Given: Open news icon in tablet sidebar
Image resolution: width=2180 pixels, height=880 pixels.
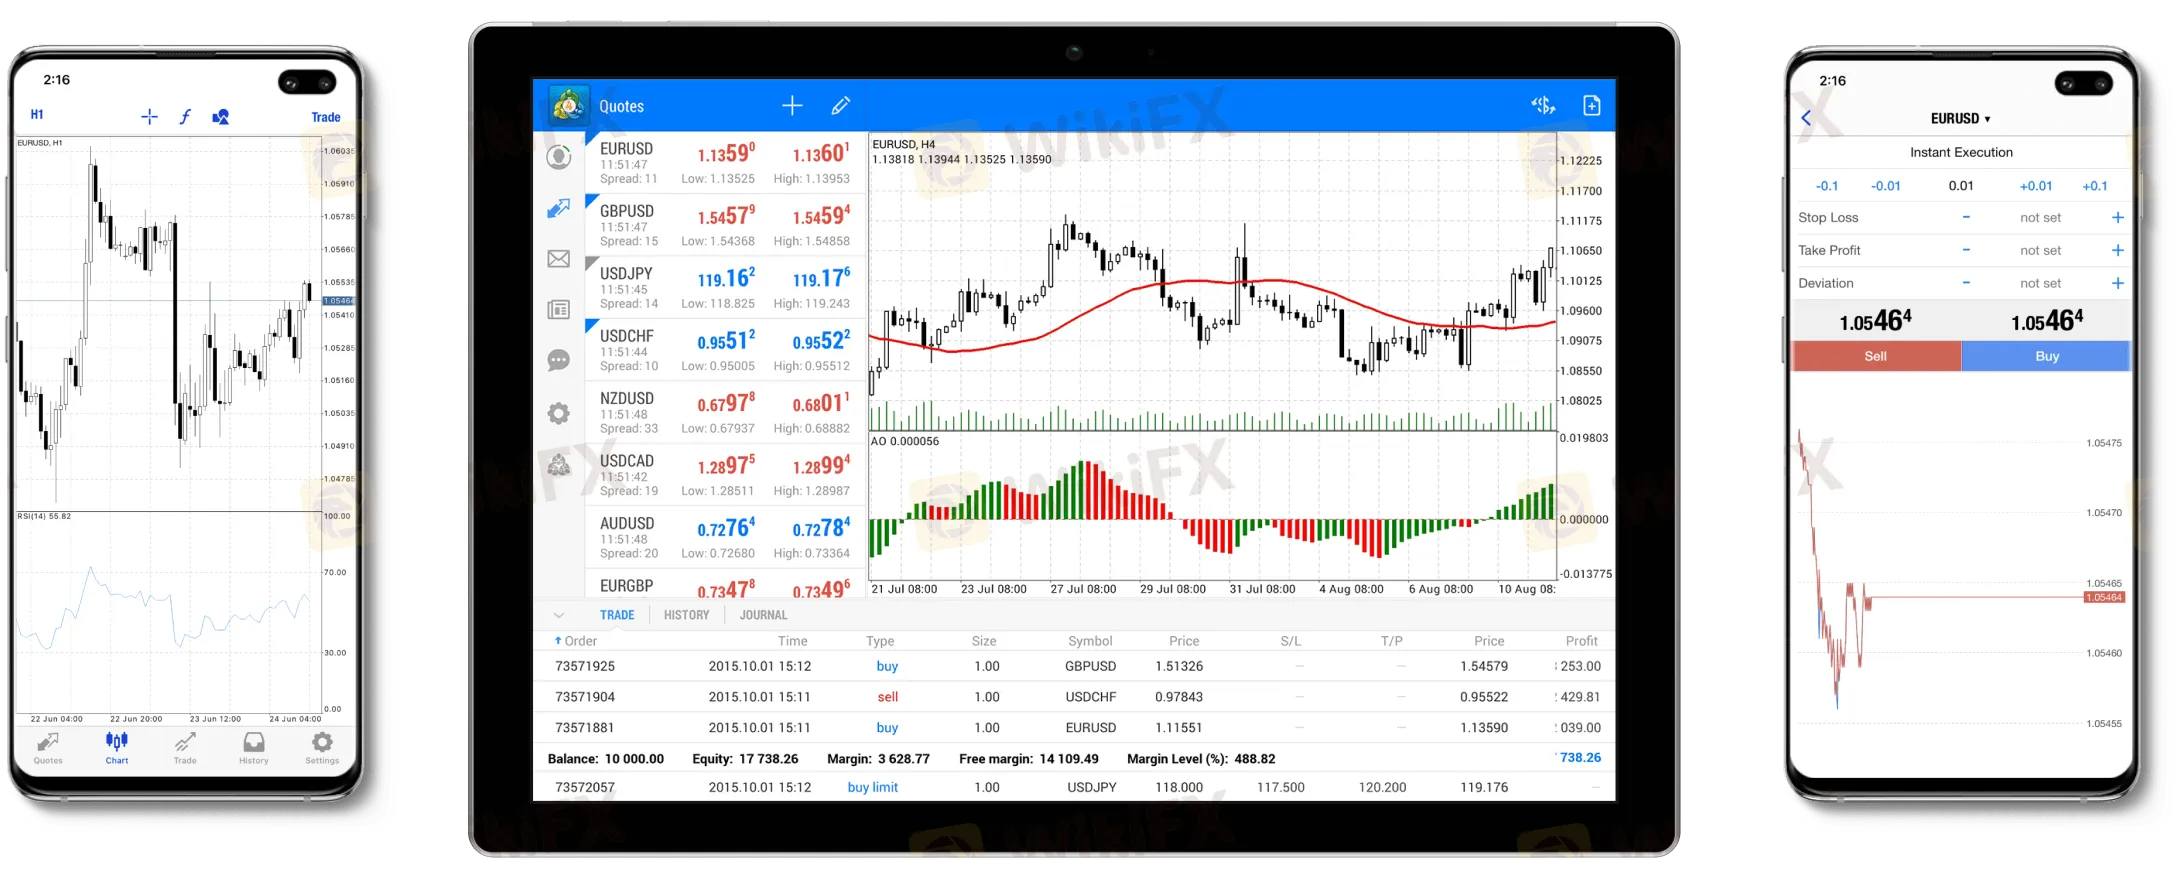Looking at the screenshot, I should 559,310.
